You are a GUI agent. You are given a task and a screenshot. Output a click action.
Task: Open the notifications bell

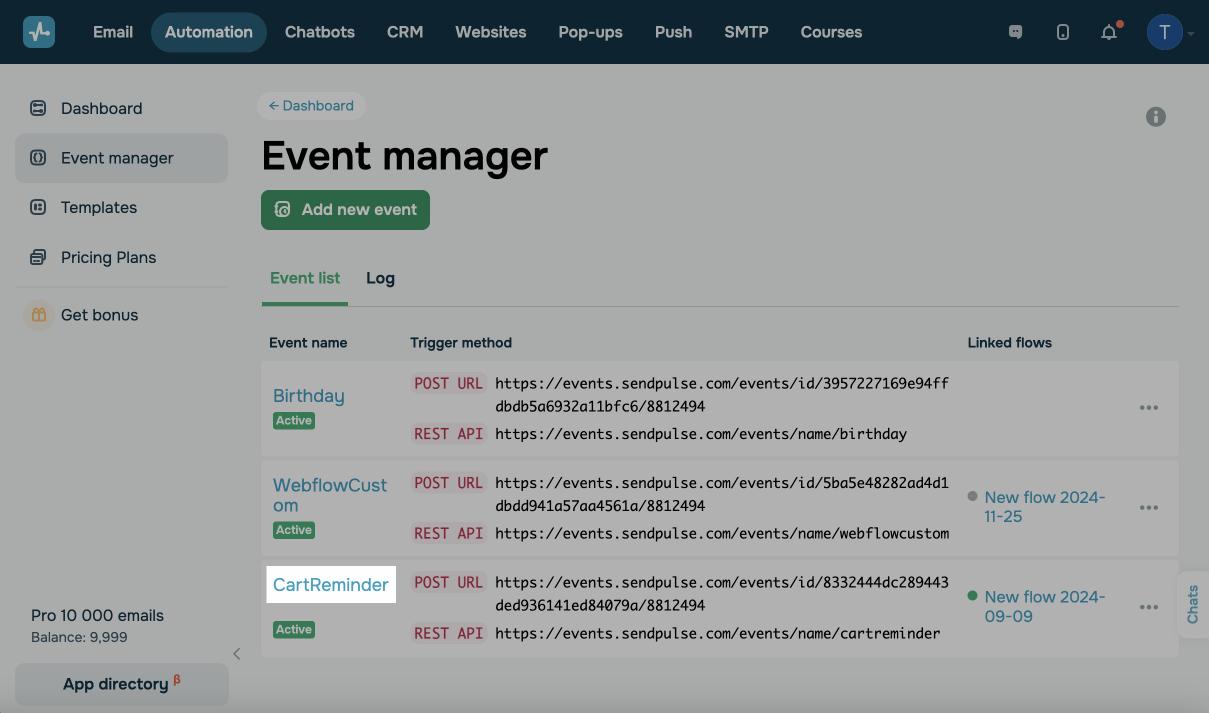[x=1109, y=32]
